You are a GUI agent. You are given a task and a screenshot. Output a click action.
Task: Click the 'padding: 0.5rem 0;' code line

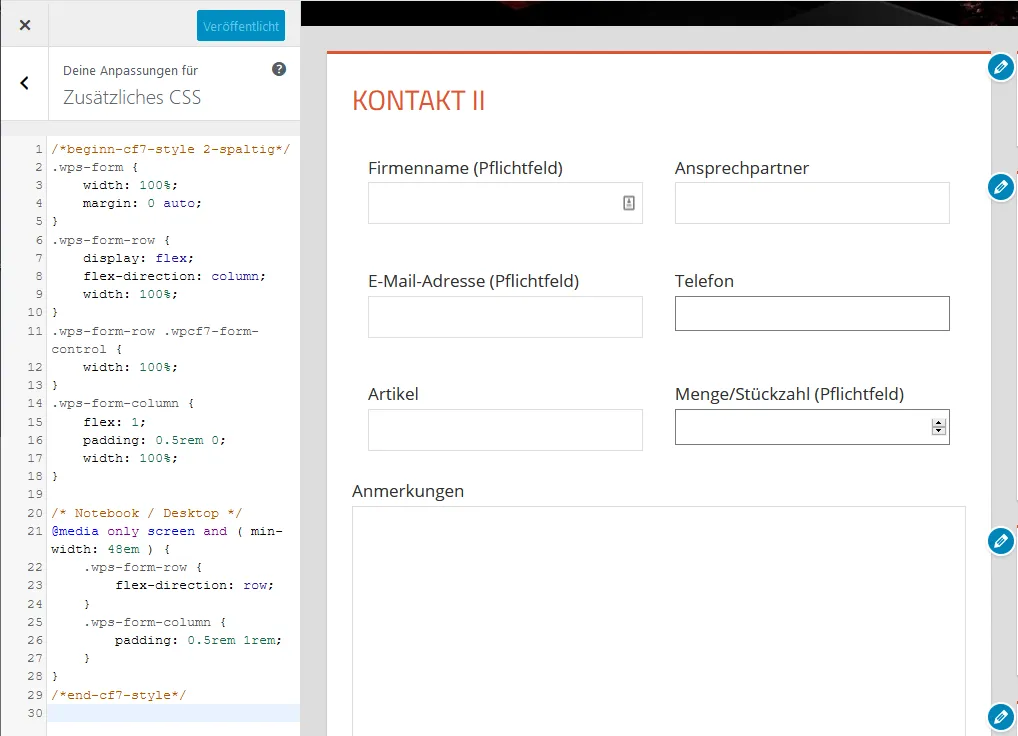click(155, 440)
